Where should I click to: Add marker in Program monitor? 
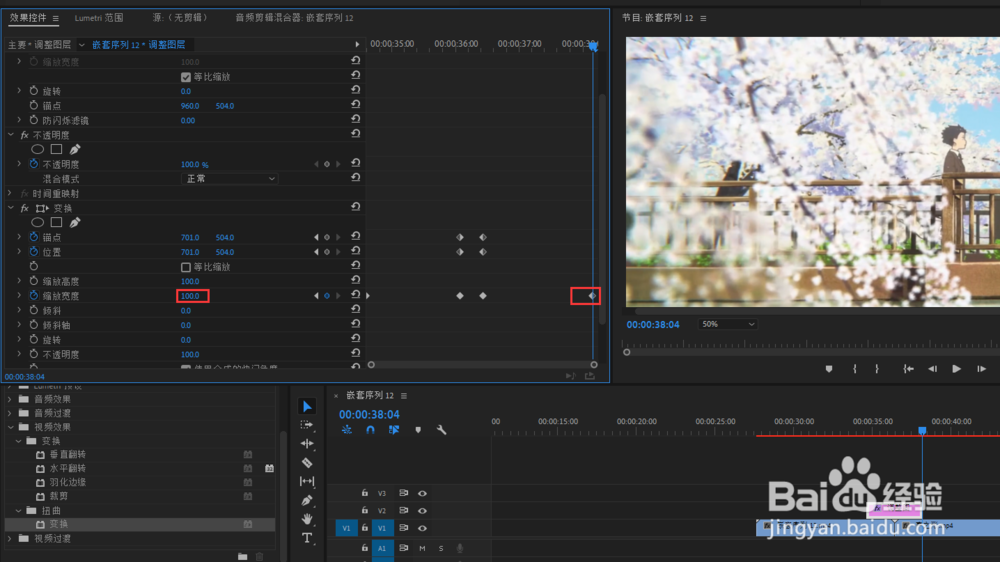coord(828,369)
